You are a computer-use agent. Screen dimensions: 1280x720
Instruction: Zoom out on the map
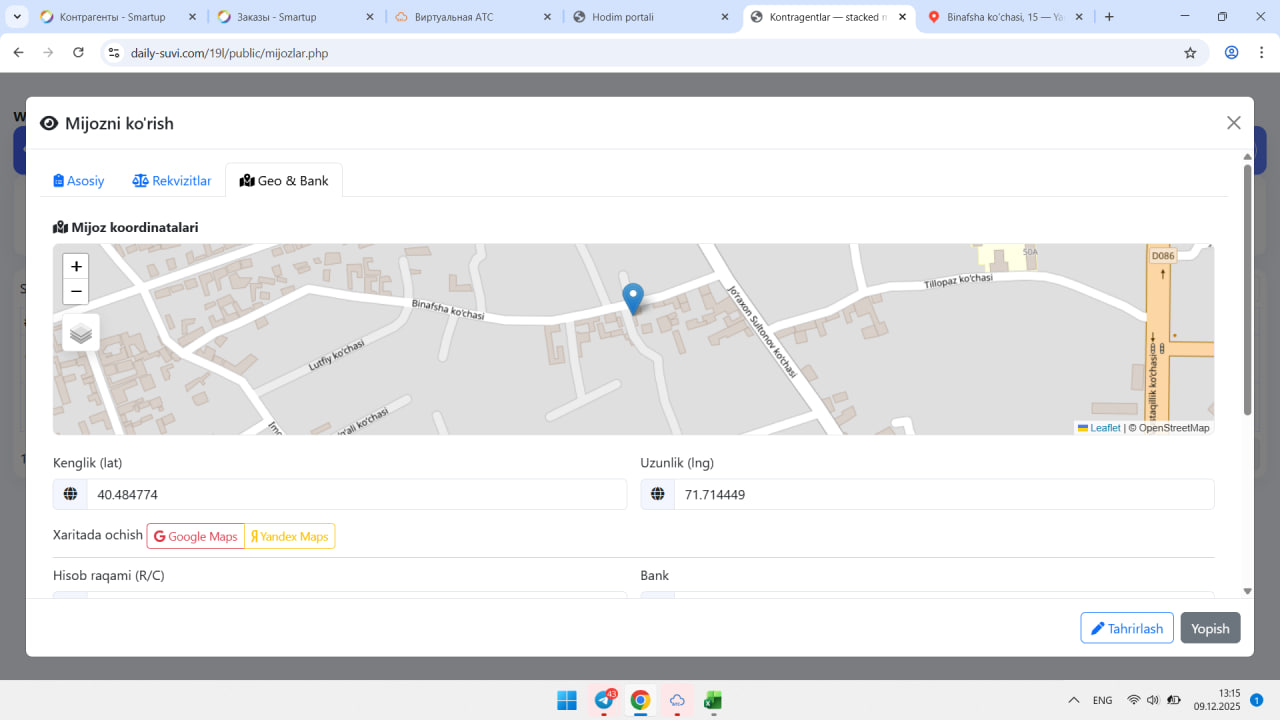tap(76, 292)
